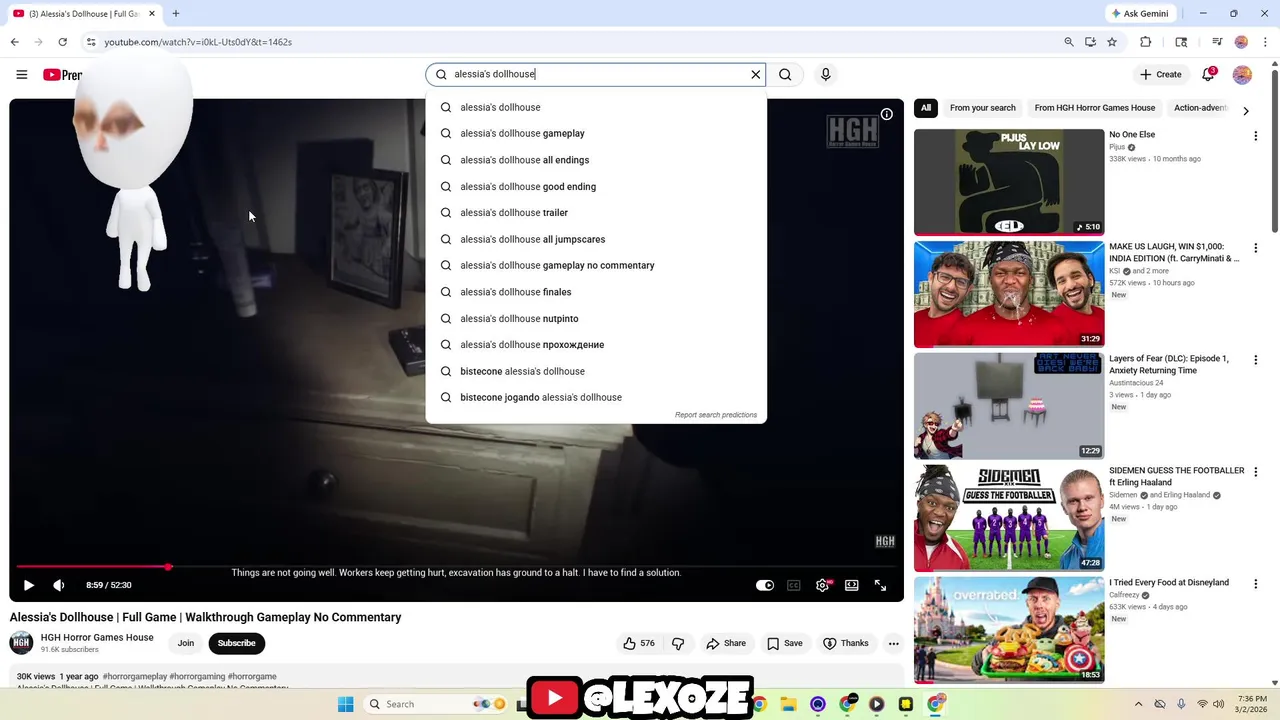The height and width of the screenshot is (720, 1280).
Task: Click the Join button
Action: (186, 643)
